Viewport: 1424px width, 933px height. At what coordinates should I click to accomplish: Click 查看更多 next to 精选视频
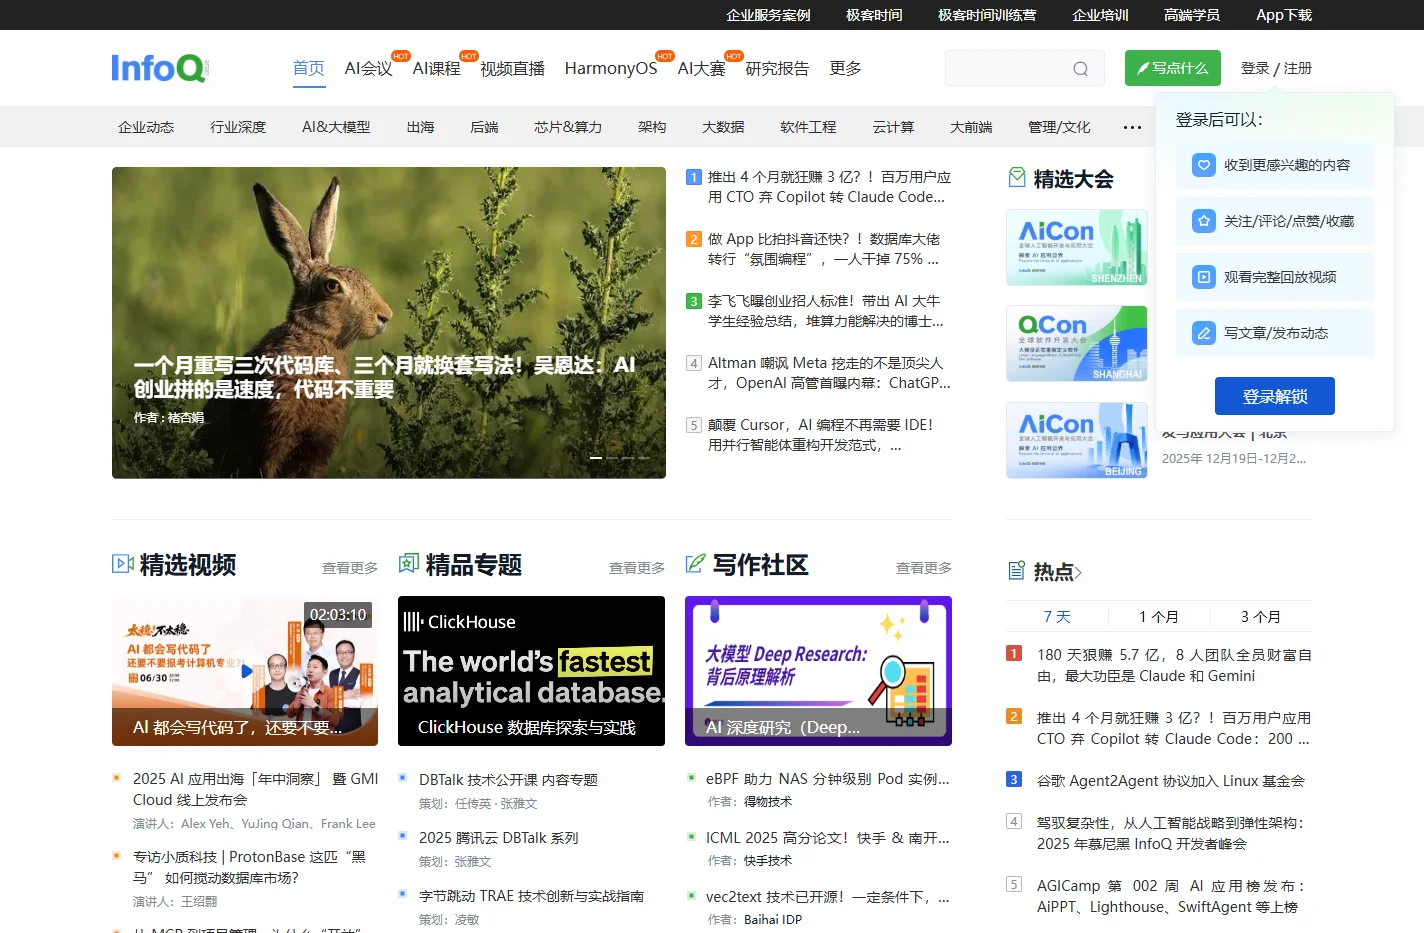(350, 568)
